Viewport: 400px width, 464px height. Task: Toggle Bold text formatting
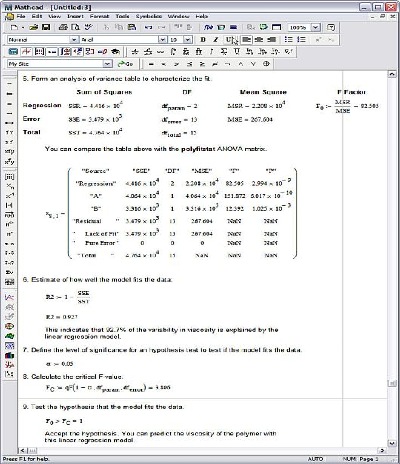[203, 40]
